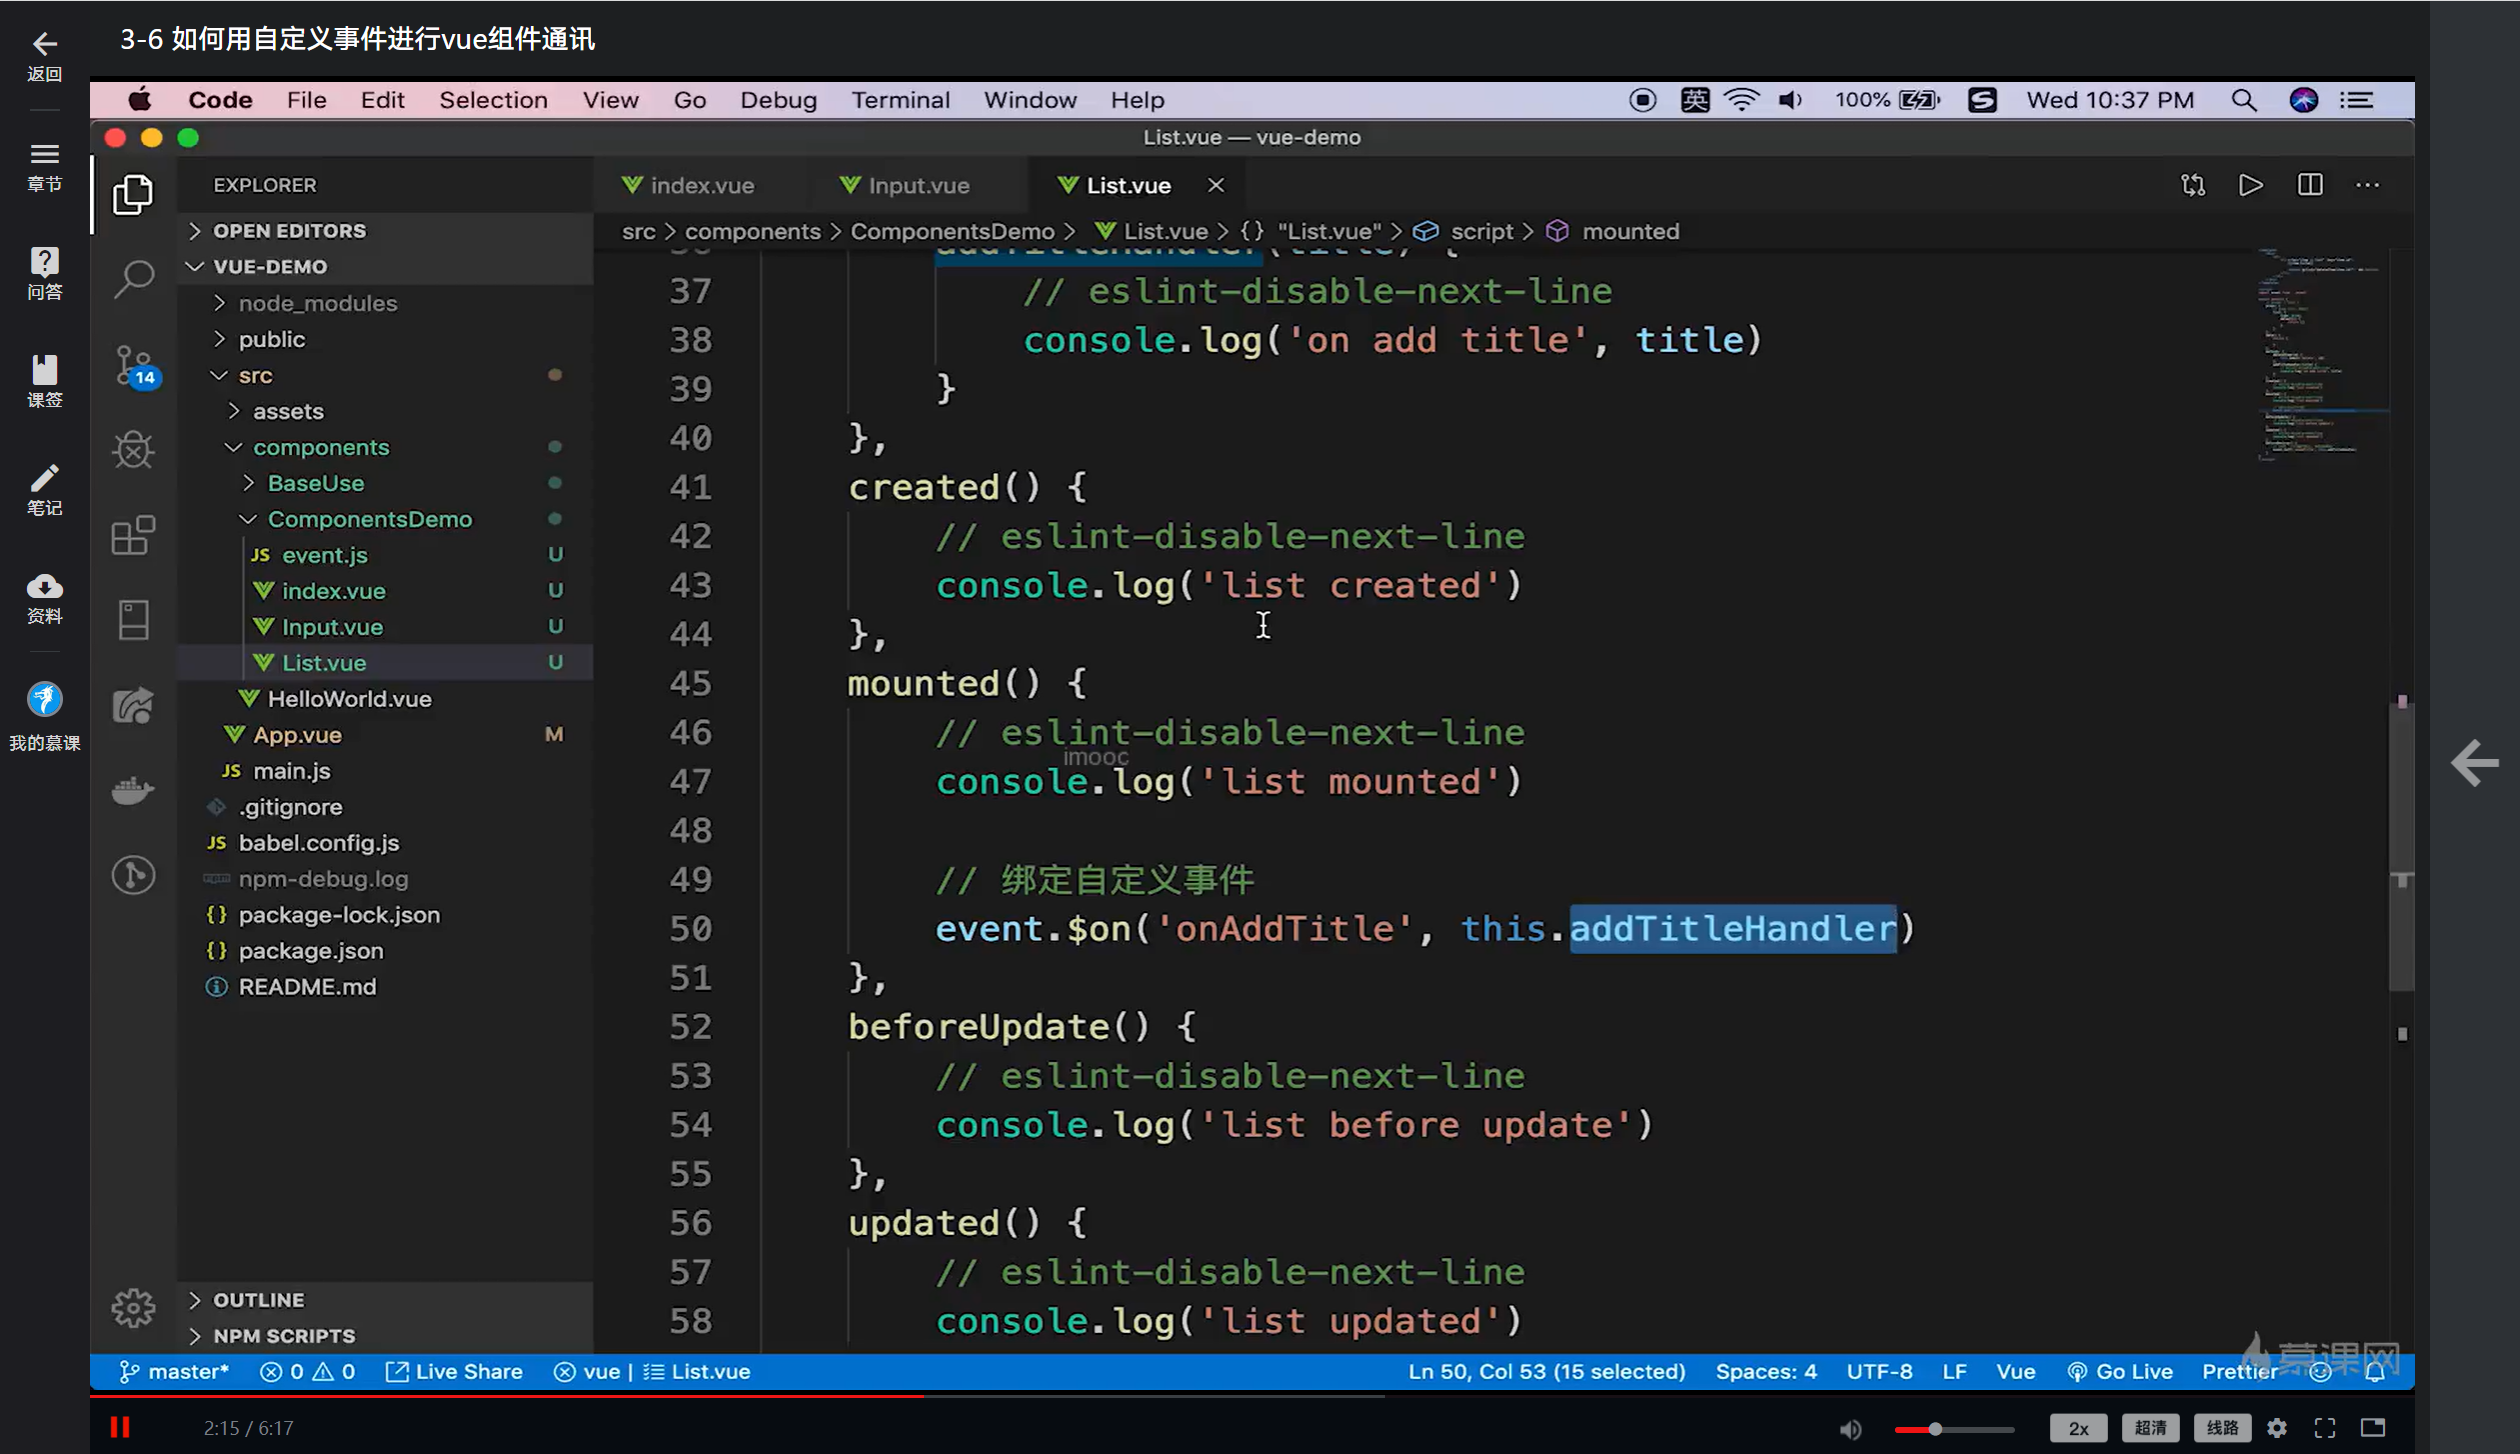Click the Run play icon in editor toolbar

click(2250, 185)
